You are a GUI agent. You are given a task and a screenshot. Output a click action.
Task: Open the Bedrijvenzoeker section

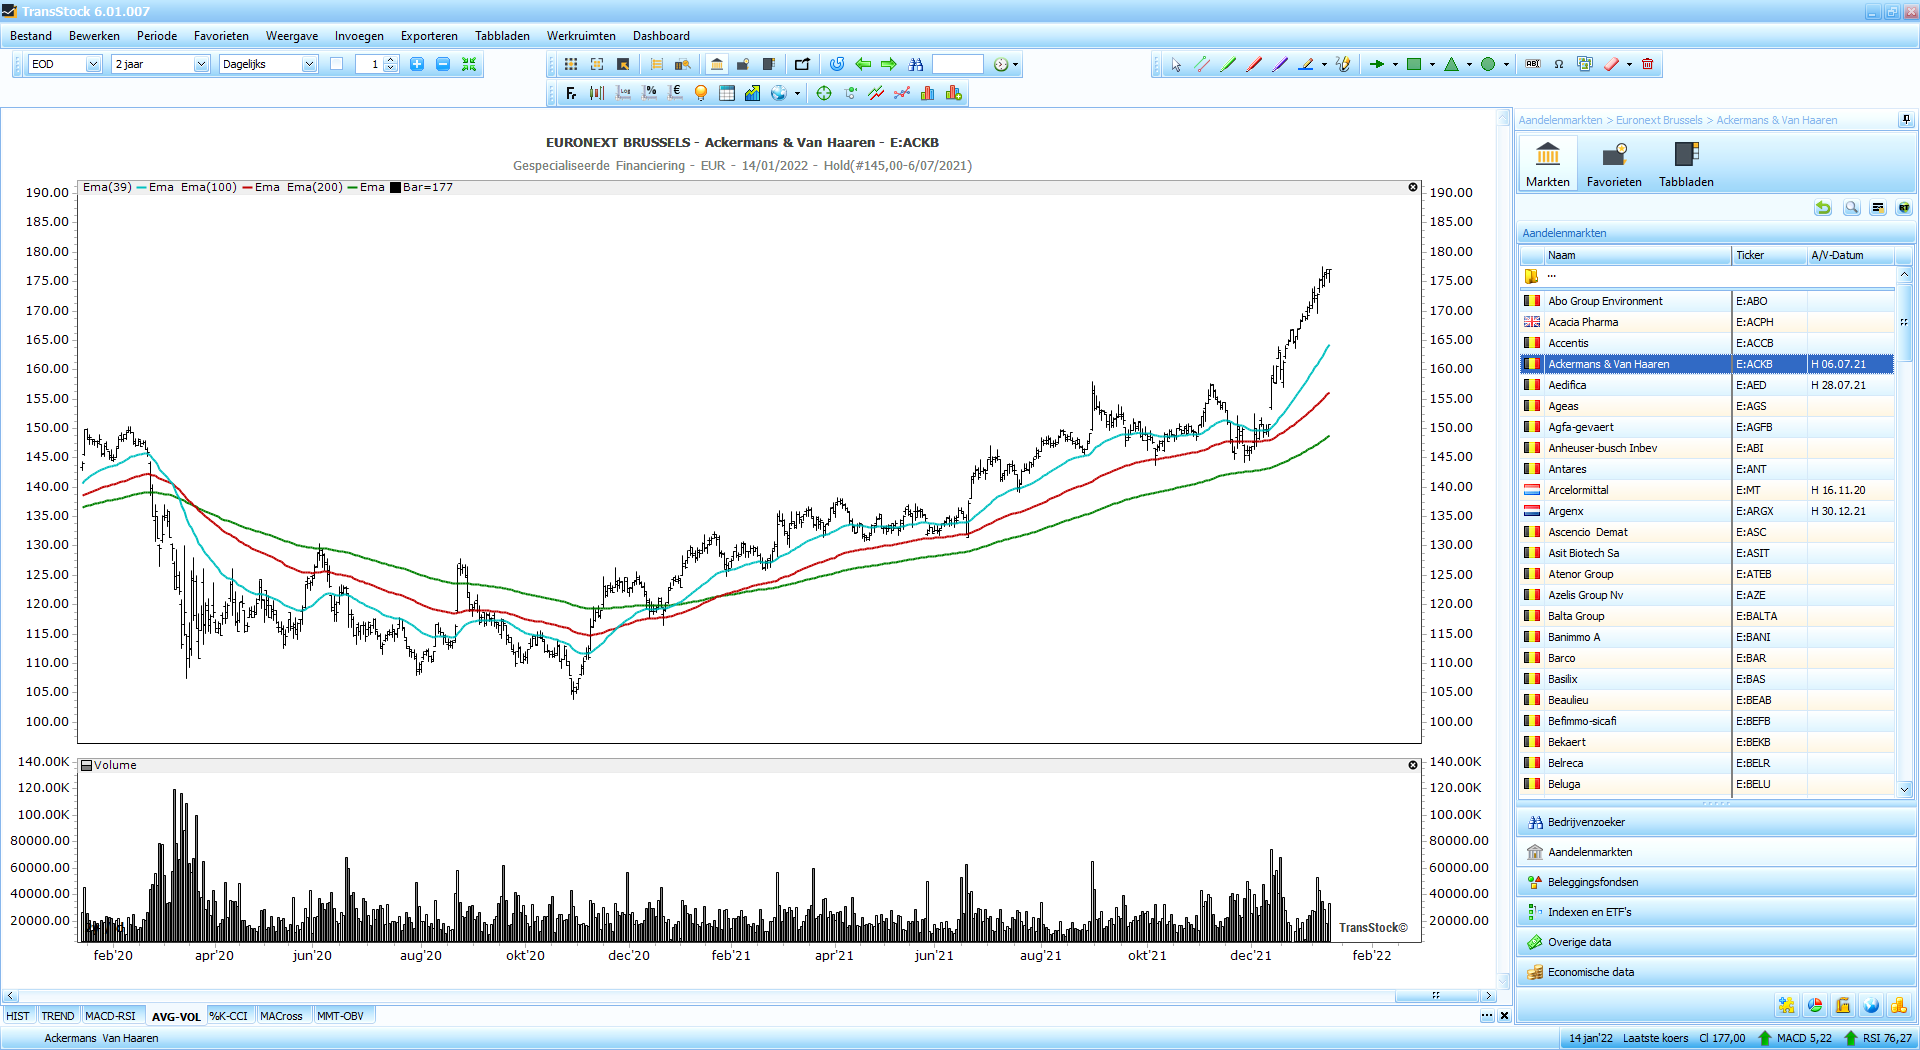click(x=1716, y=822)
